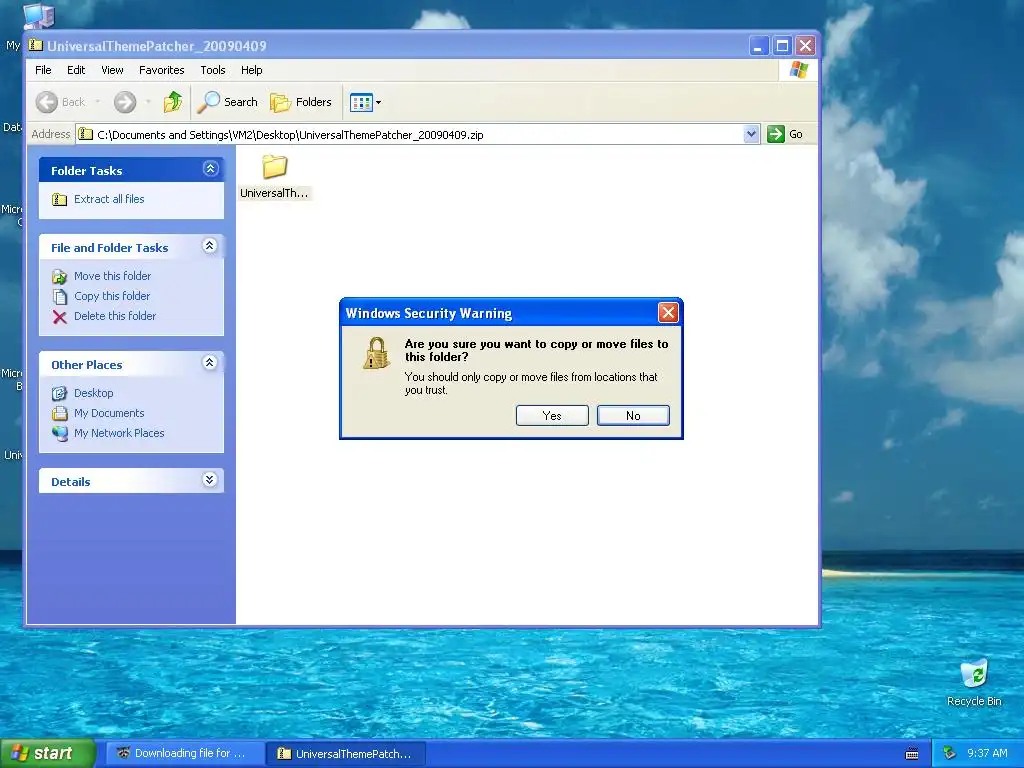
Task: Collapse the File and Folder Tasks panel
Action: (210, 246)
